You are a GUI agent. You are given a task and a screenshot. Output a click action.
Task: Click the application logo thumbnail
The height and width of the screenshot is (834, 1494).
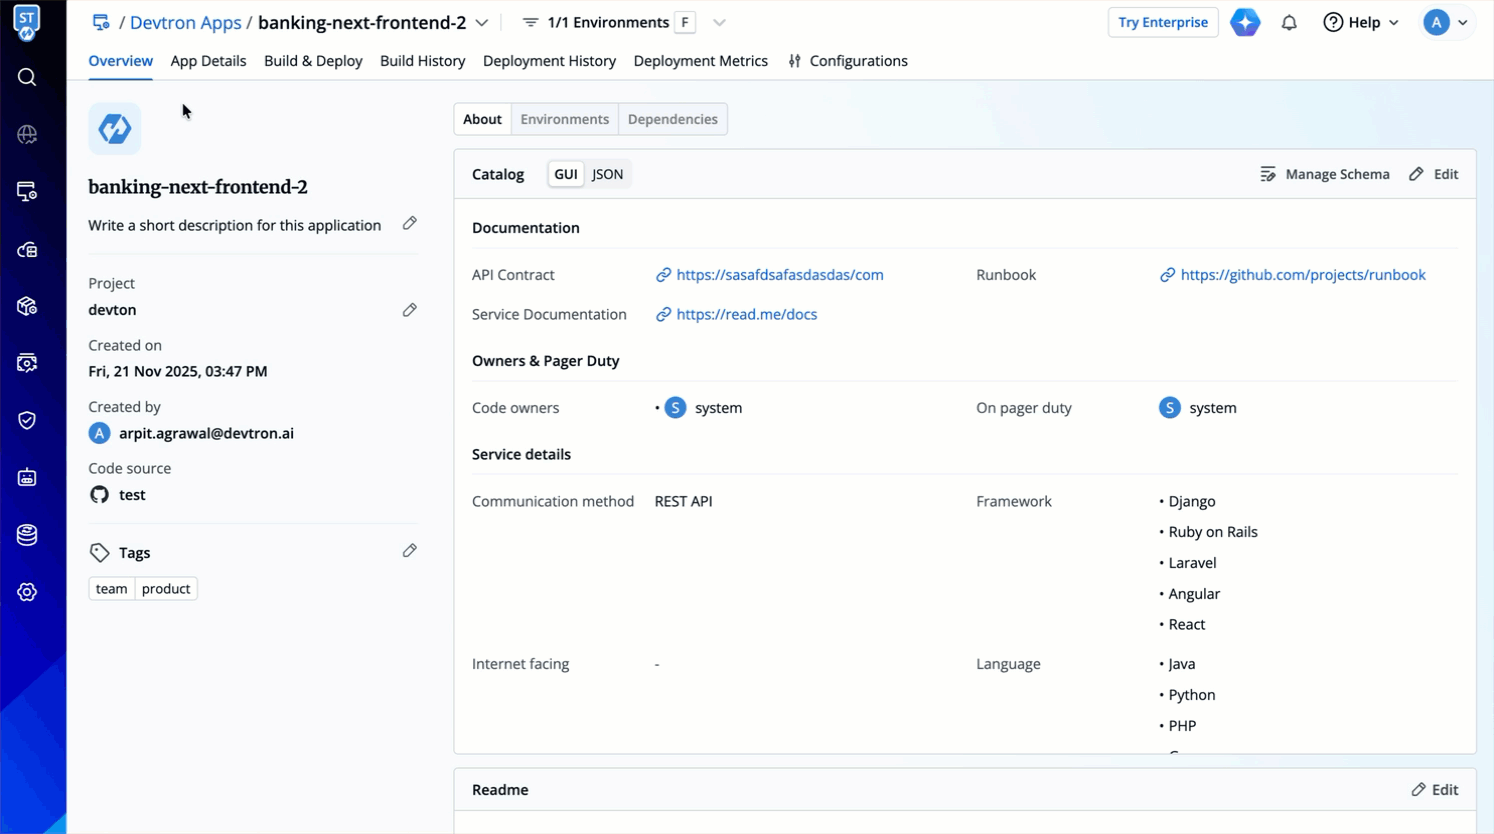115,129
